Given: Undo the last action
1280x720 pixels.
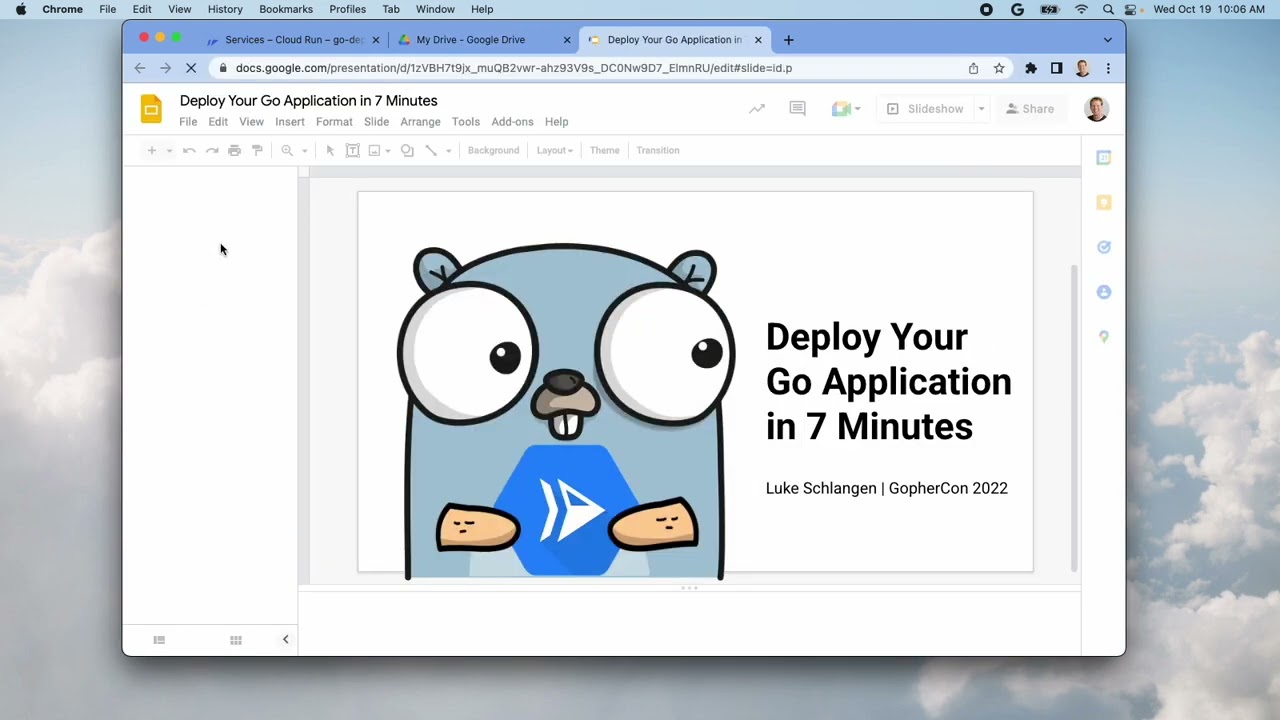Looking at the screenshot, I should coord(189,150).
